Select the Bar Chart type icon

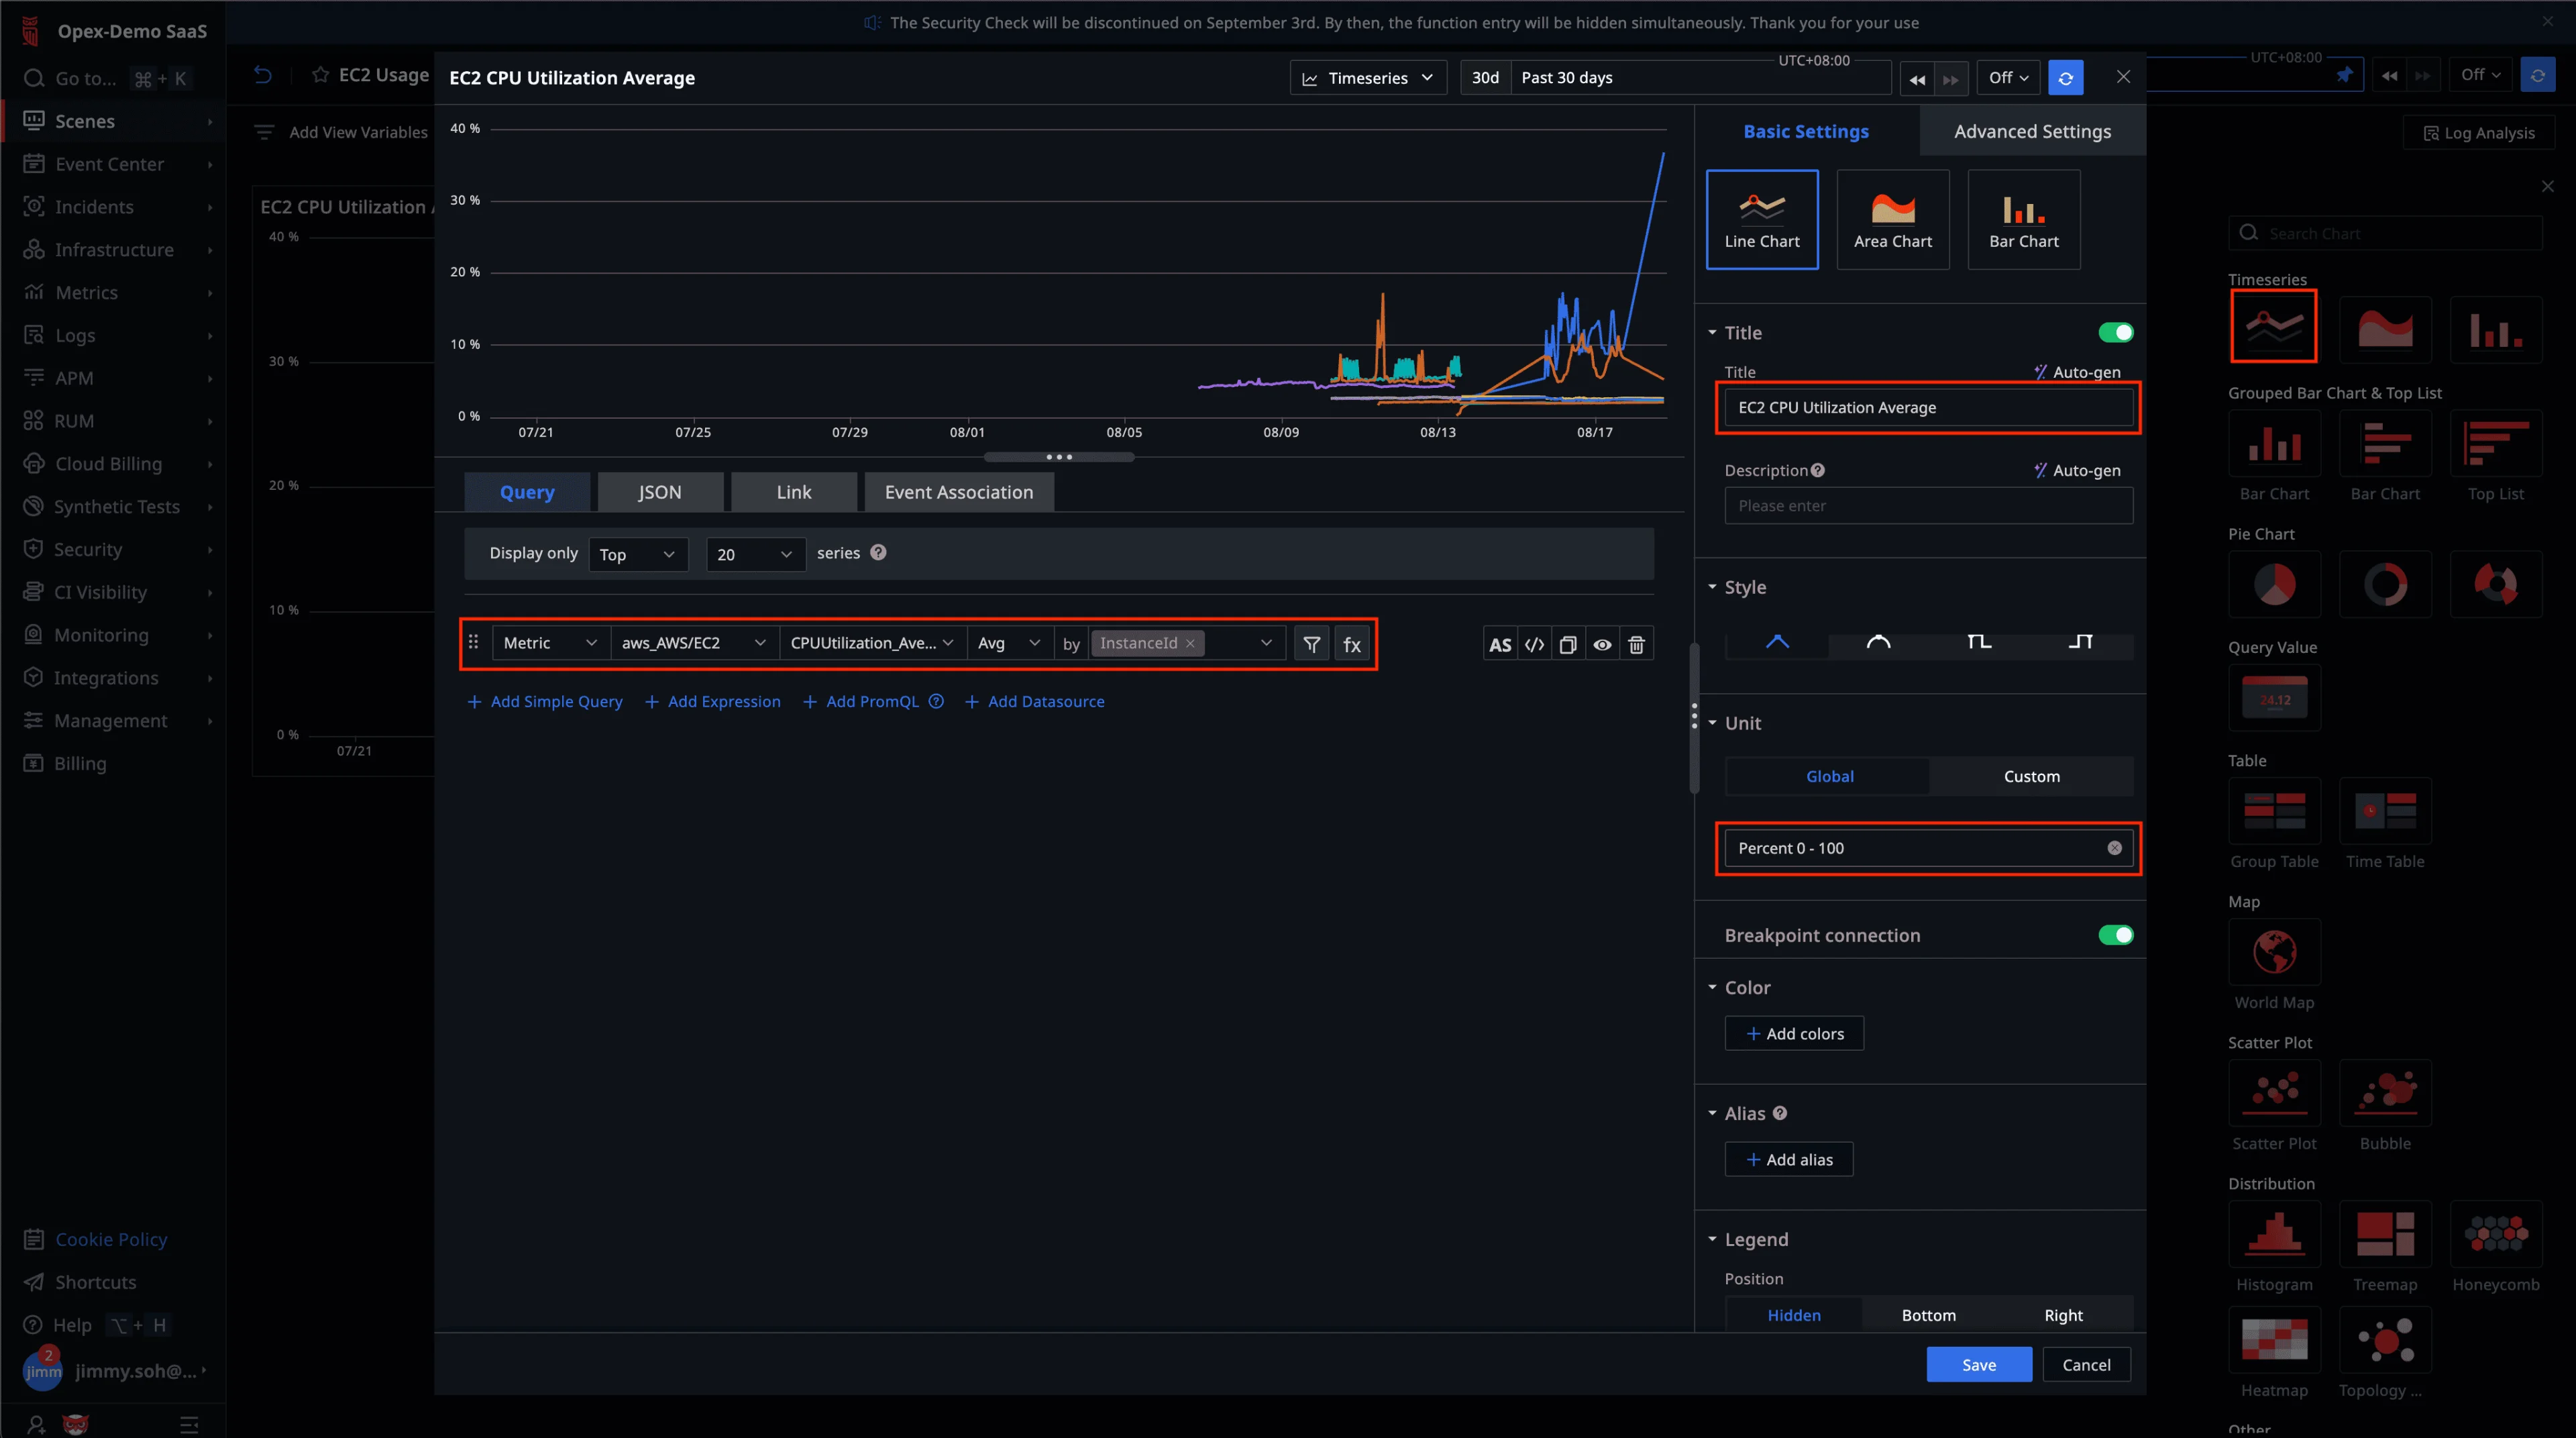point(2023,219)
